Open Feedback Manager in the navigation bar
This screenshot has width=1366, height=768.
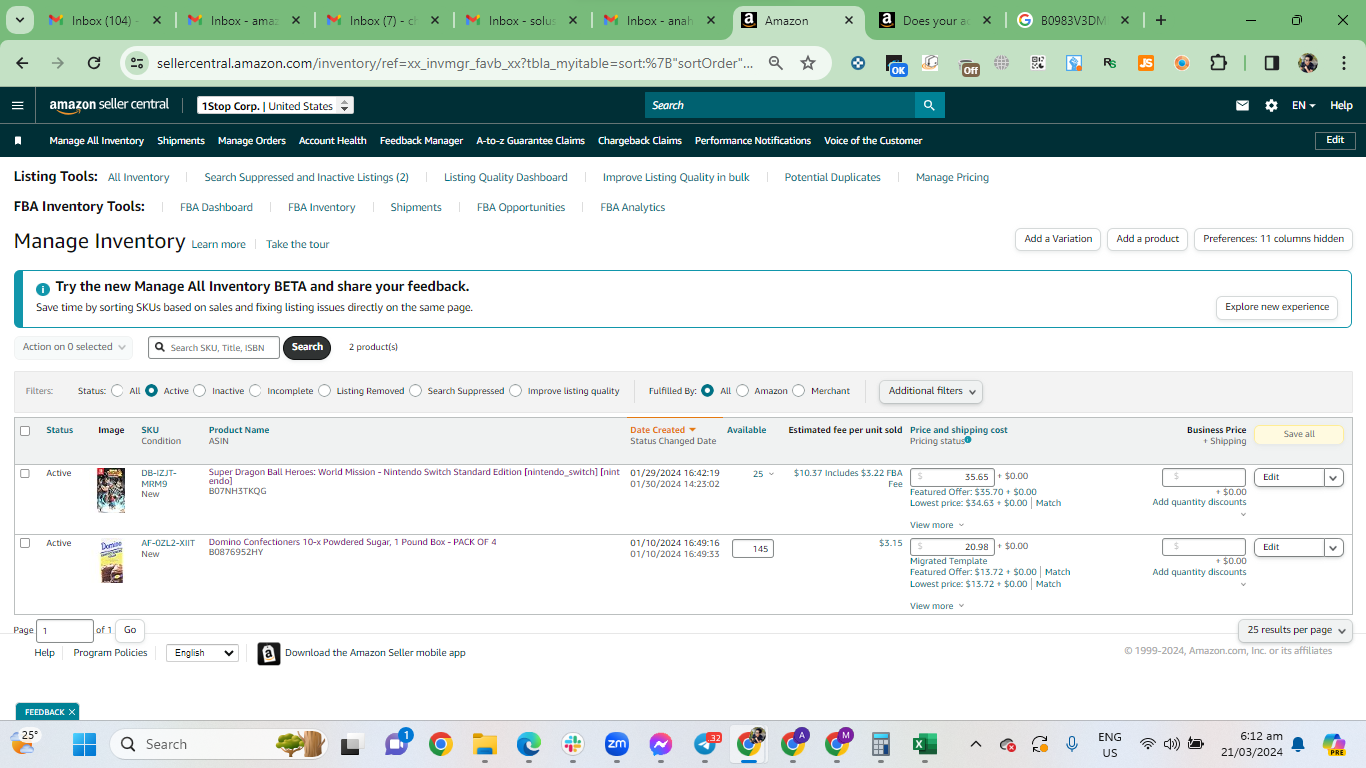[x=421, y=141]
